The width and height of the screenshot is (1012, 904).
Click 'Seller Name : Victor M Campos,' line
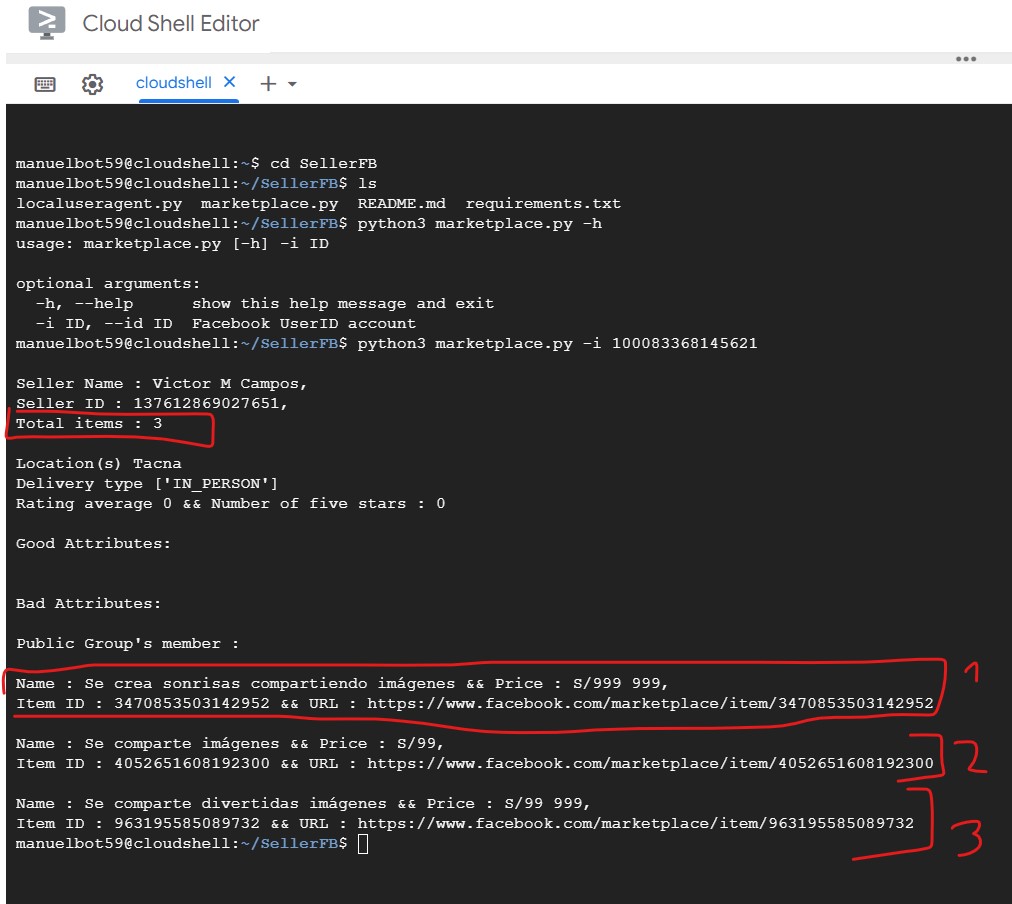coord(161,383)
